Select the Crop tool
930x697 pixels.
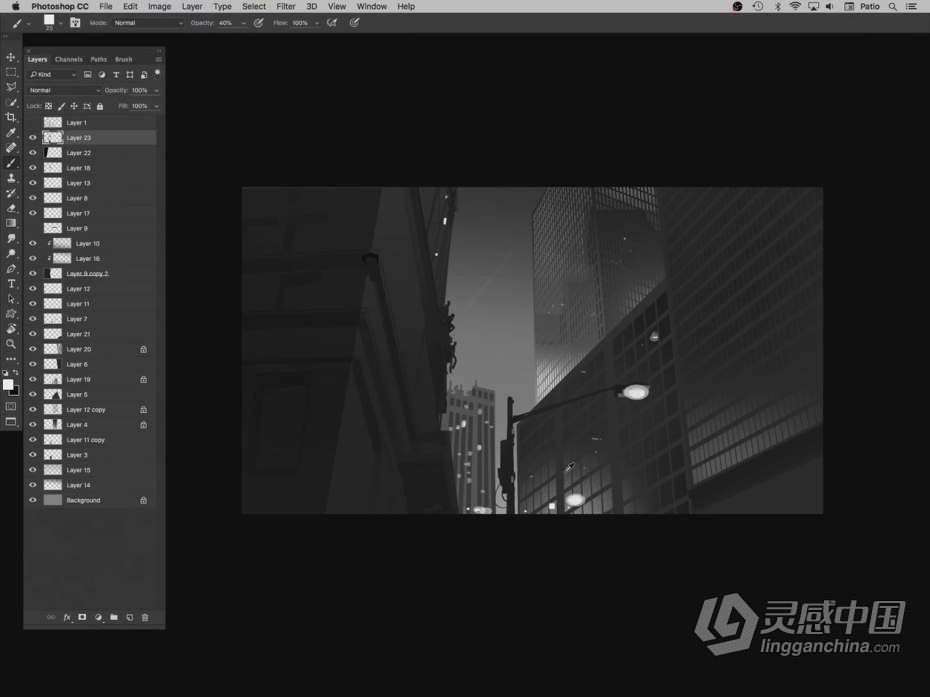pos(11,117)
